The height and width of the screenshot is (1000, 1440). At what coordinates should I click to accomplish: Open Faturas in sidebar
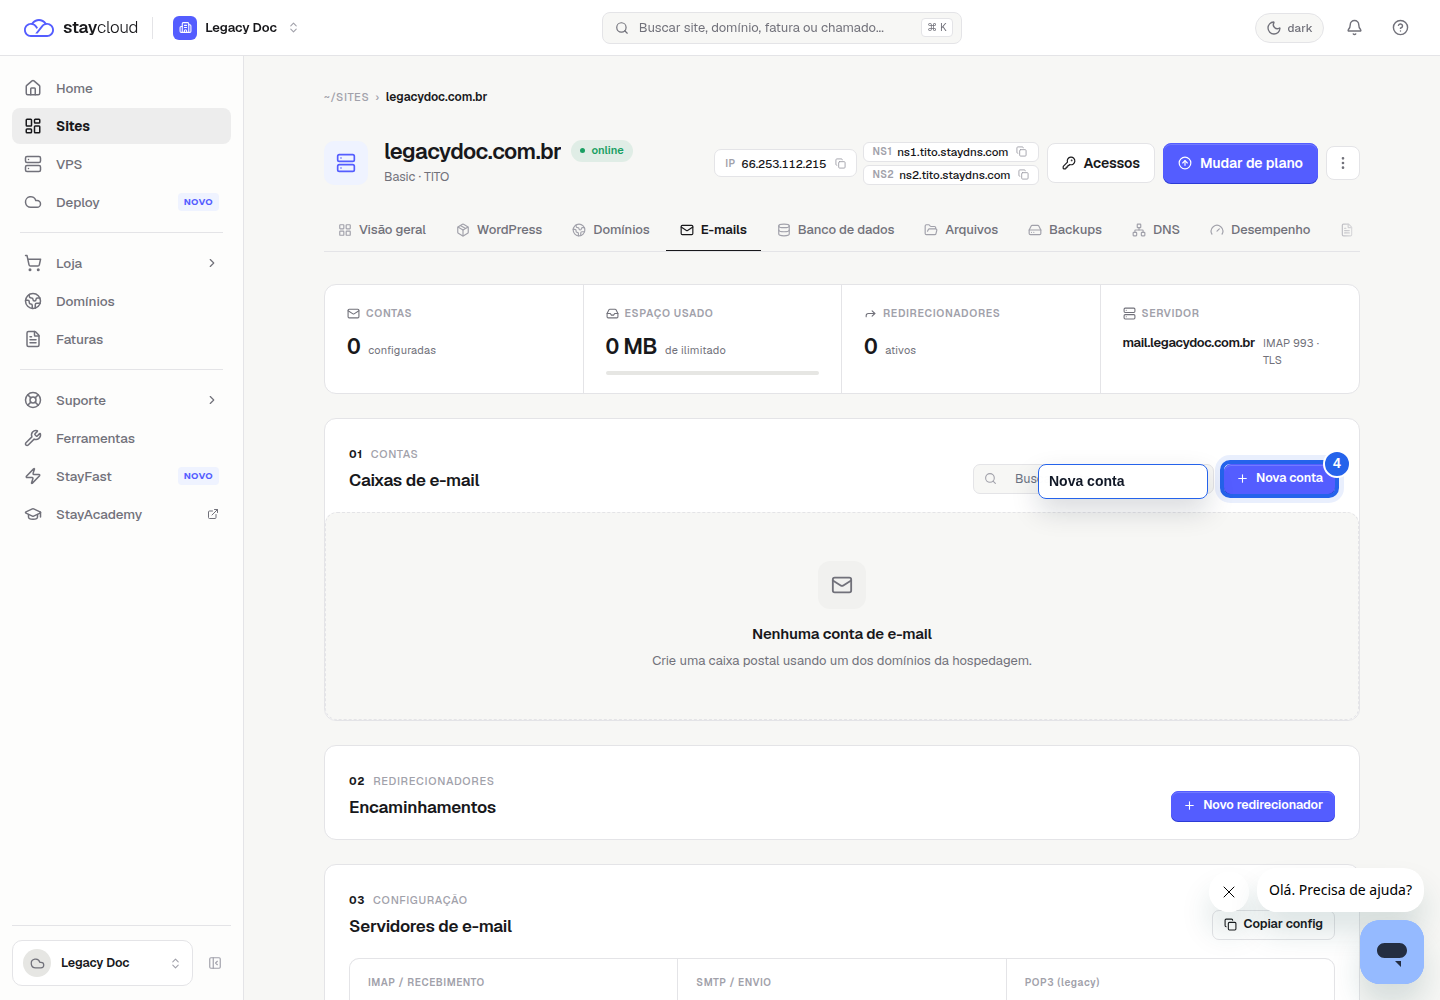click(121, 339)
